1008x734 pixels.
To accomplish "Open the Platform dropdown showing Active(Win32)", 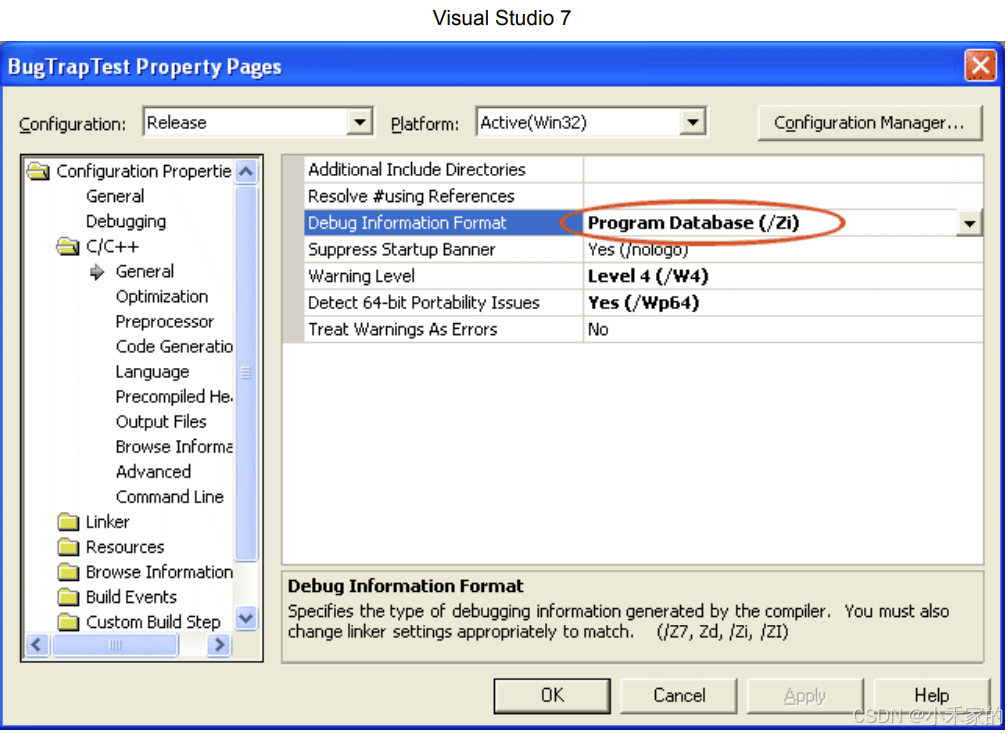I will (692, 122).
